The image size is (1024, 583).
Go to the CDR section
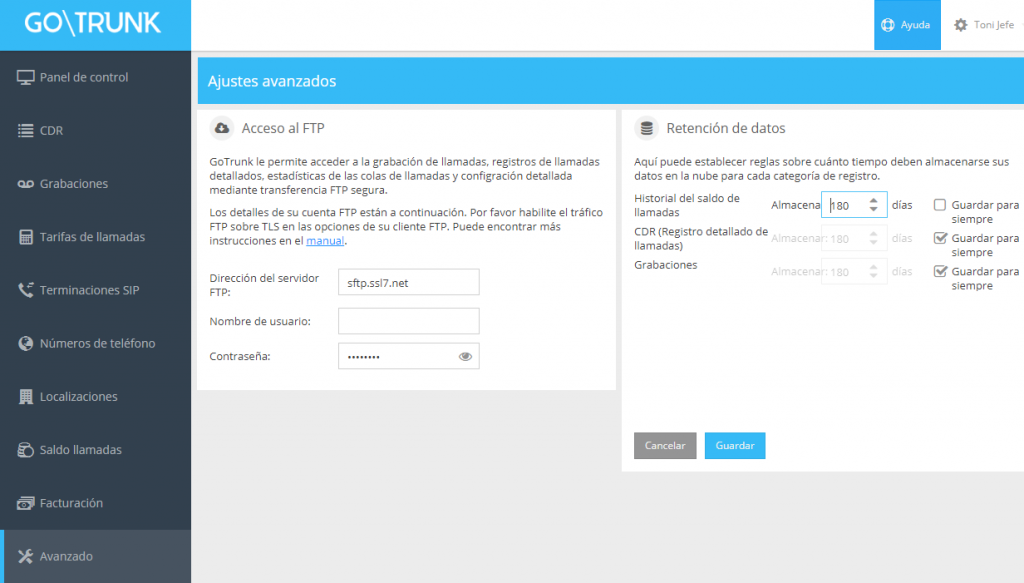coord(95,131)
